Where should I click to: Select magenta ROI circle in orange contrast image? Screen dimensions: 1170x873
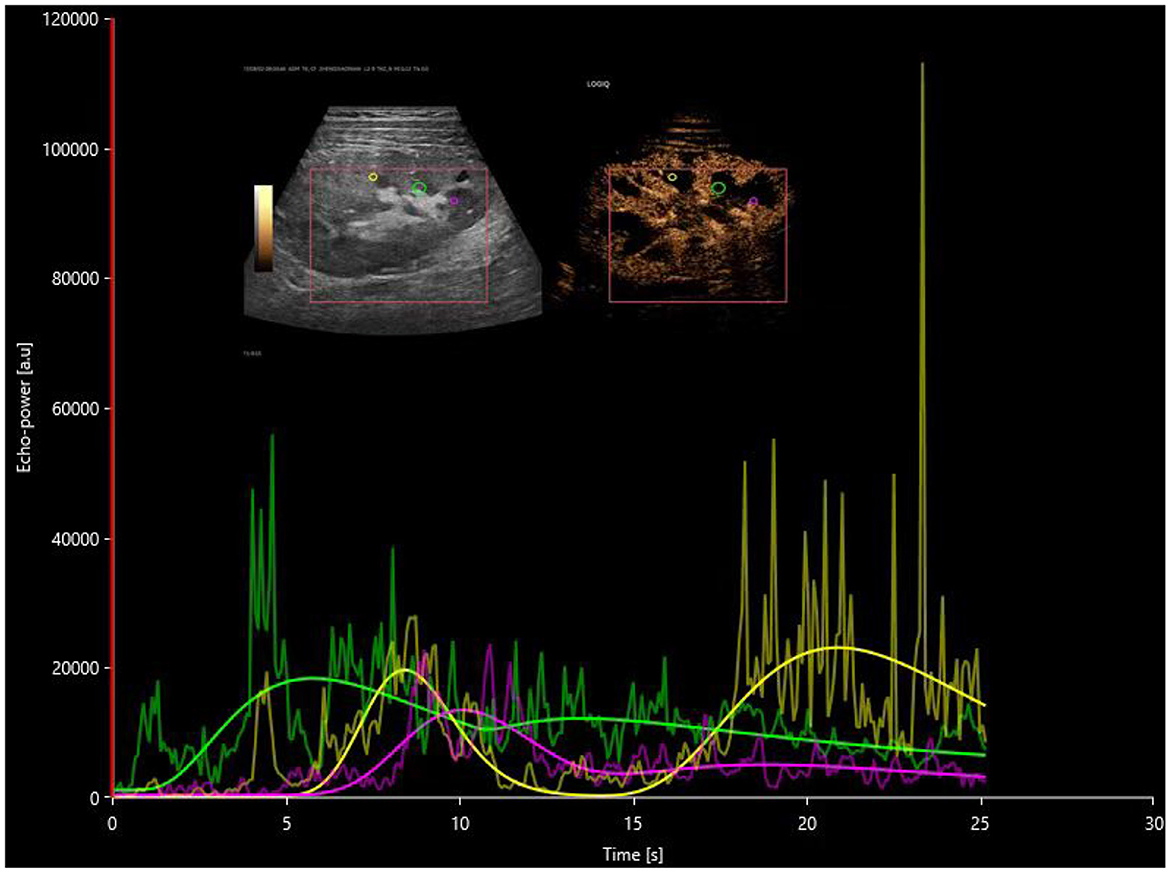[x=753, y=201]
